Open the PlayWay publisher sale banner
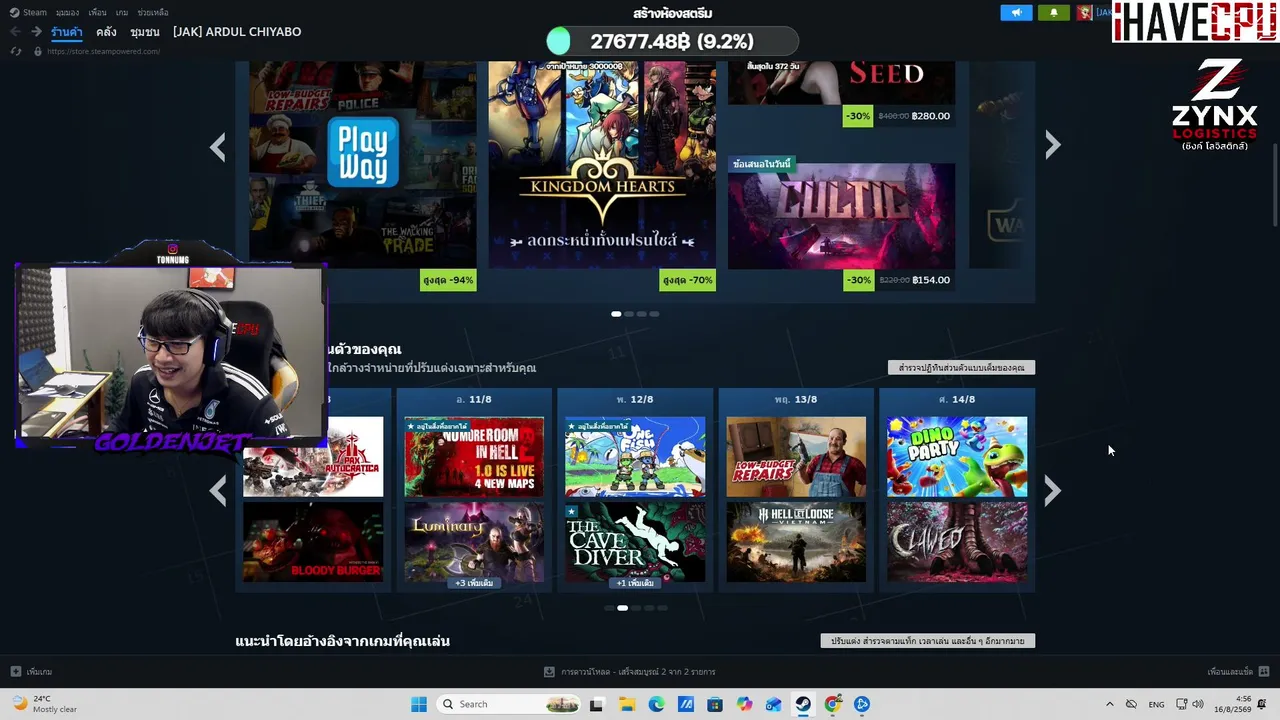This screenshot has width=1280, height=720. (x=362, y=165)
